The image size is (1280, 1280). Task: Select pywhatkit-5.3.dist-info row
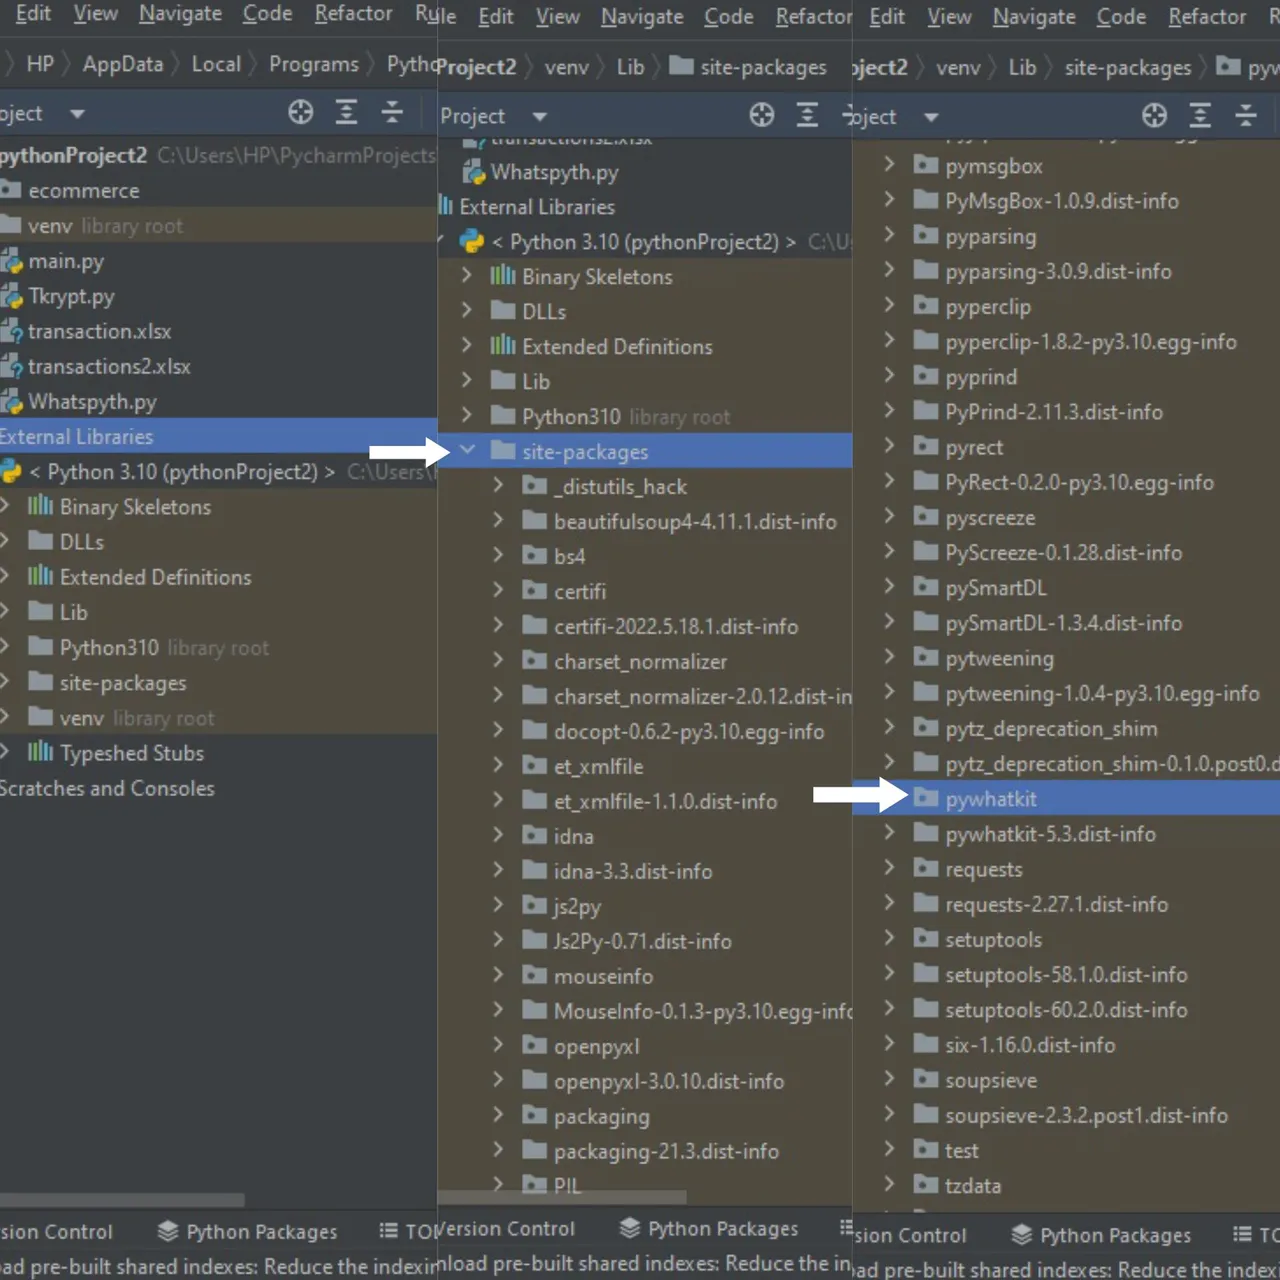click(1066, 833)
